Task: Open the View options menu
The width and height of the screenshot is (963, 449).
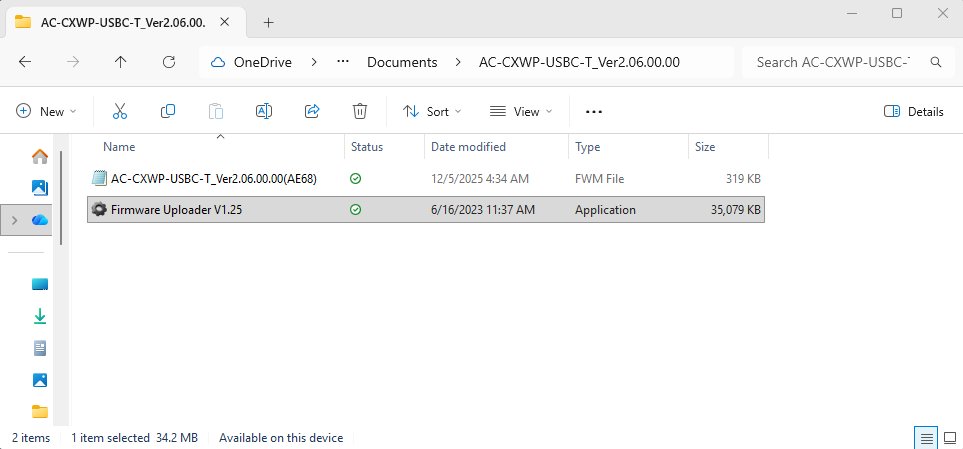Action: tap(521, 111)
